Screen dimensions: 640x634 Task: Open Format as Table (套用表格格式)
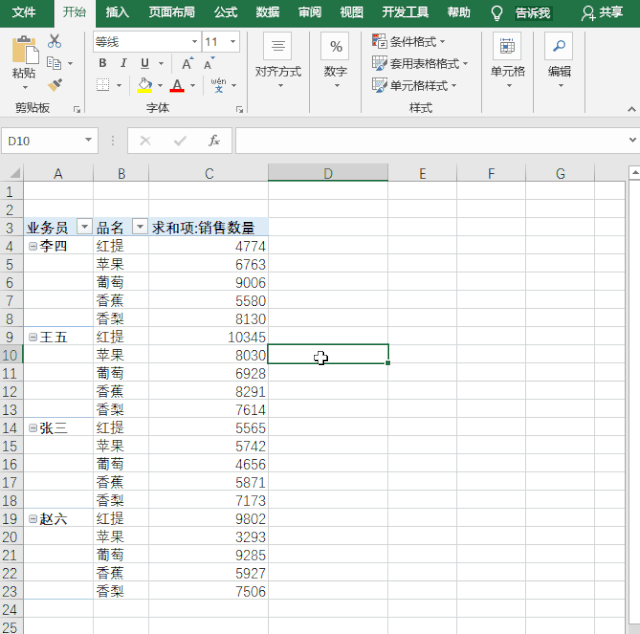(x=420, y=63)
